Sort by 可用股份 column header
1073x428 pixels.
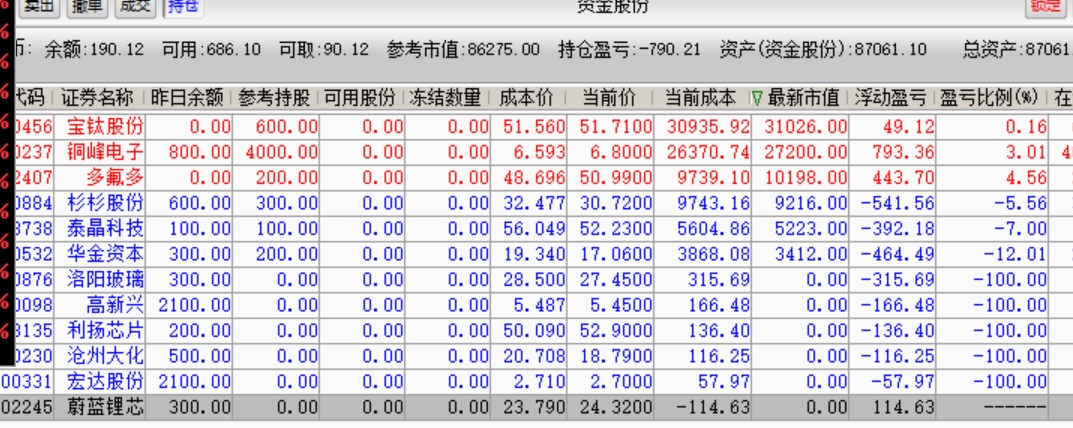click(360, 98)
